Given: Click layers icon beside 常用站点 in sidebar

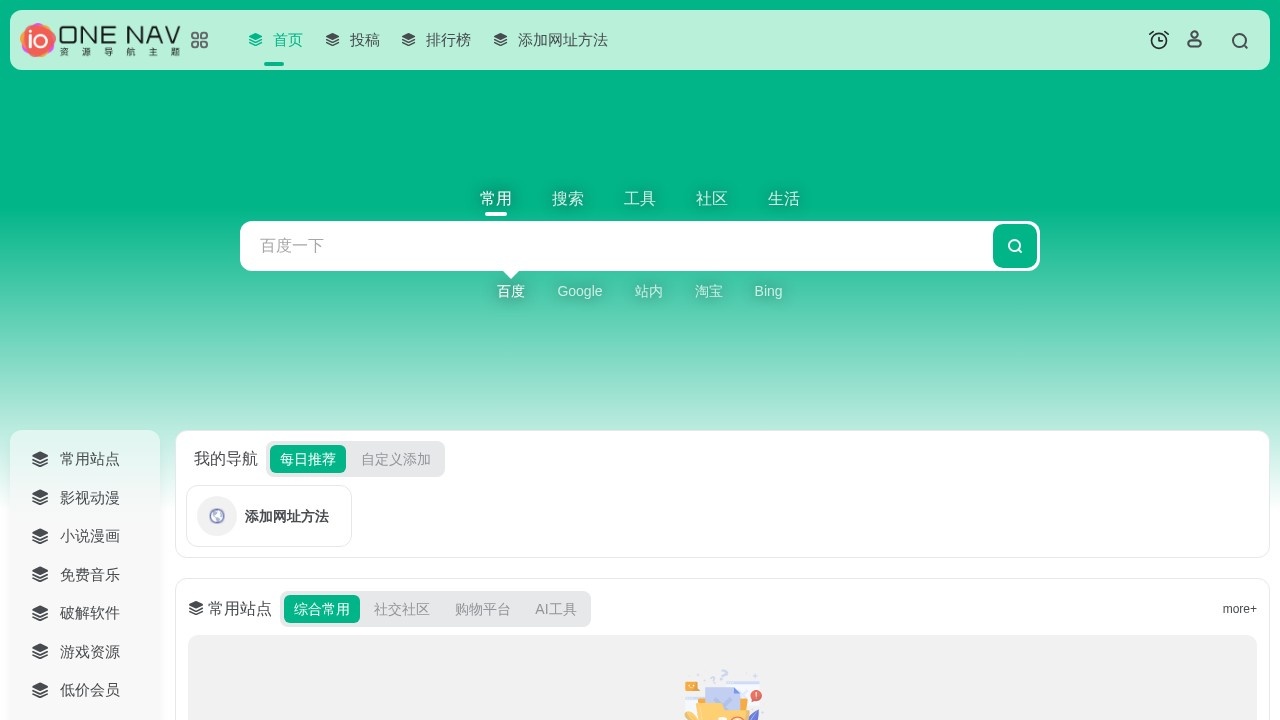Looking at the screenshot, I should pos(40,459).
